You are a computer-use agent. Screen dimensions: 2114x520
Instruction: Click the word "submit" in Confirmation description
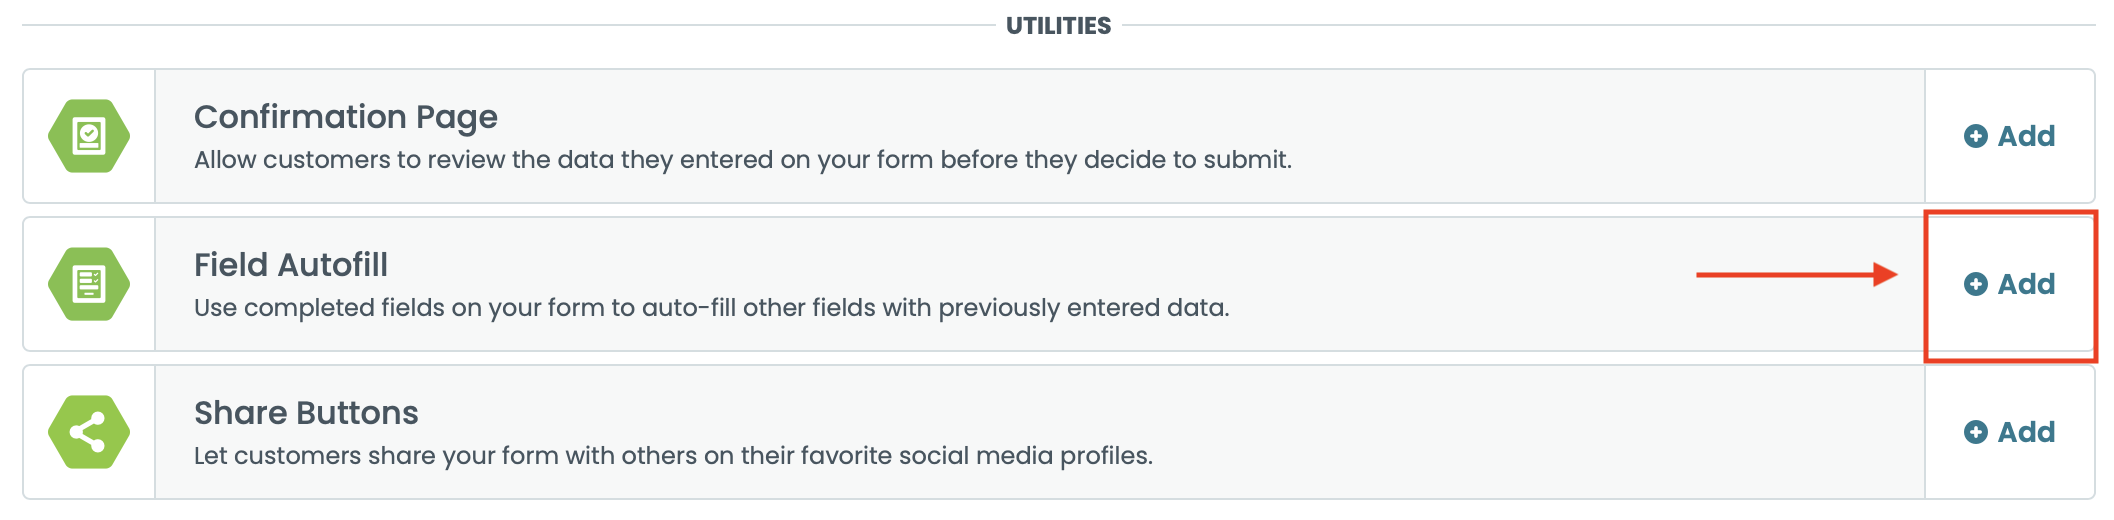(x=1254, y=160)
